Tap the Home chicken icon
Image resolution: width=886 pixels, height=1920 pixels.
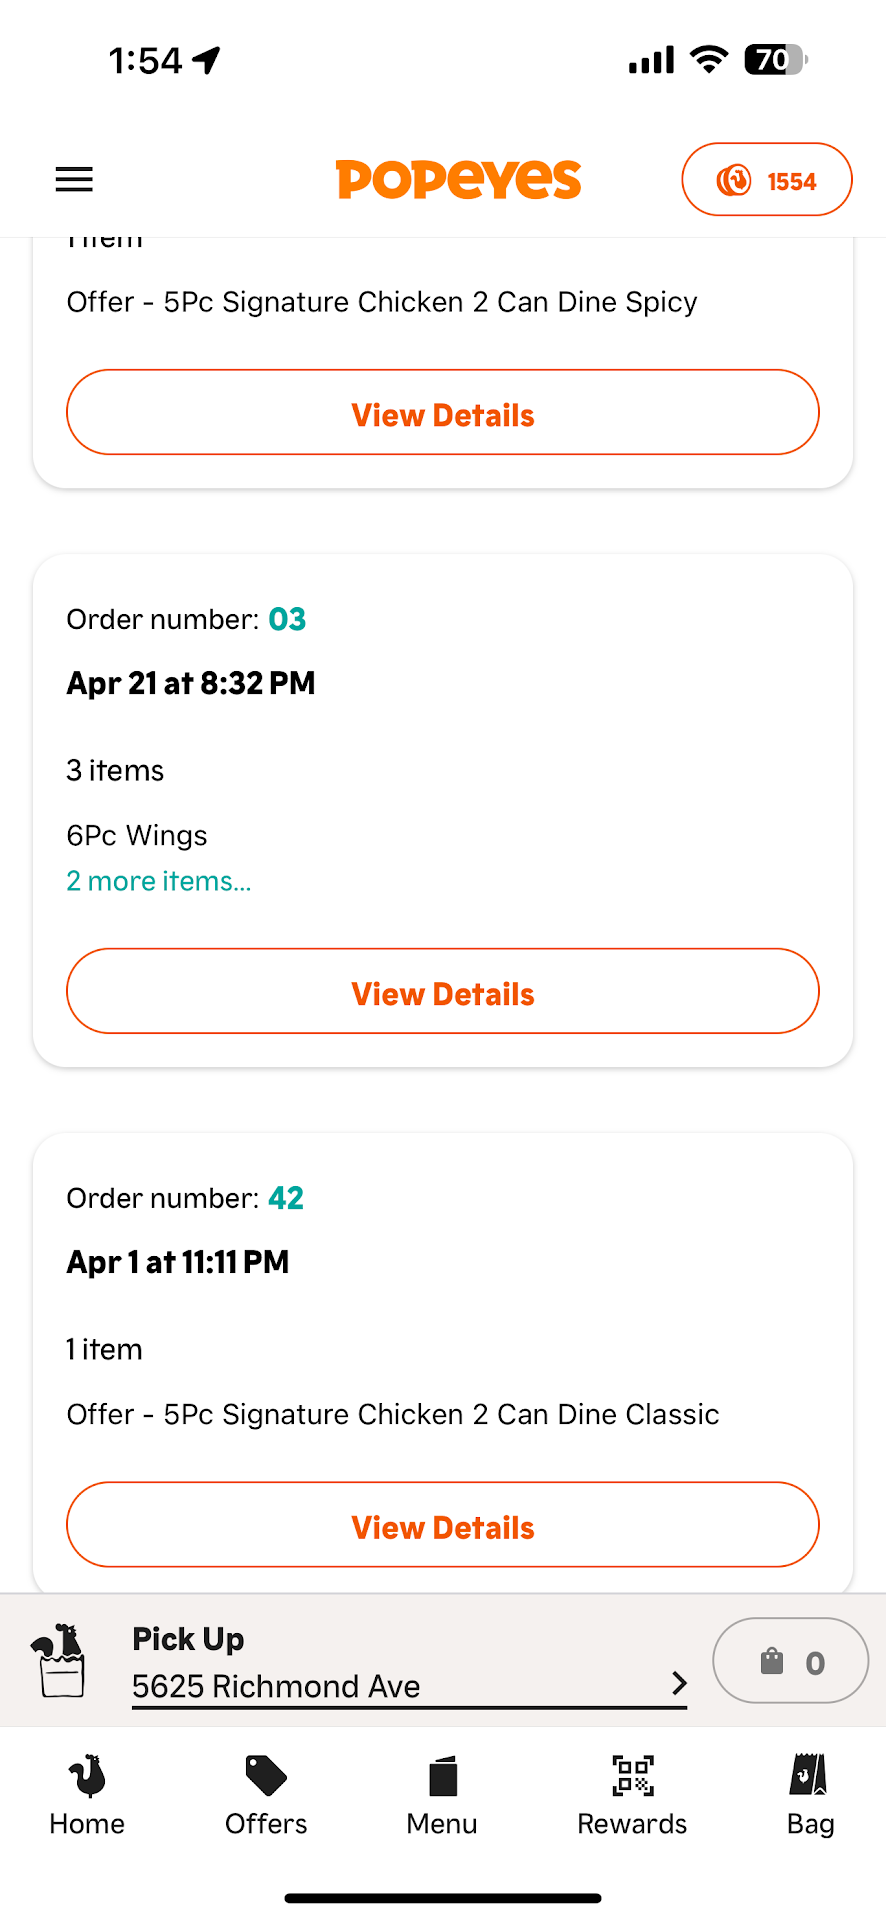pos(87,1776)
